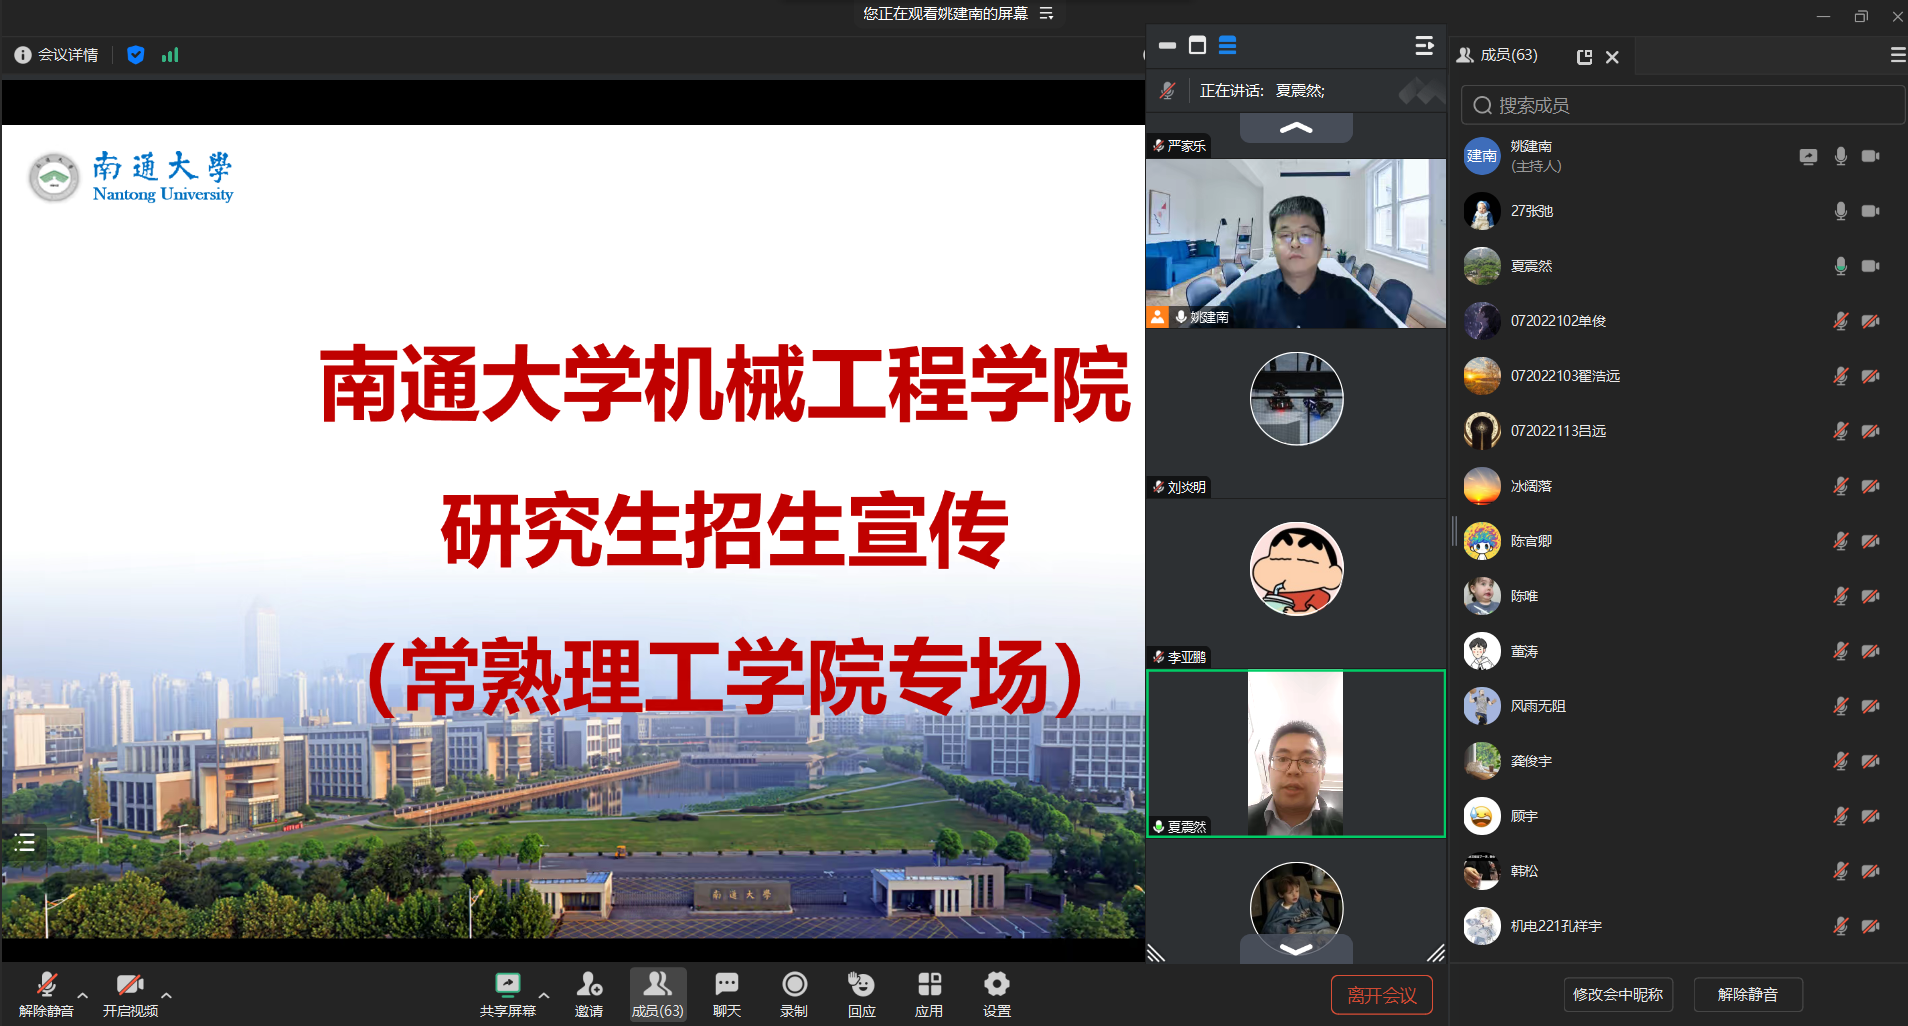Open Reactions menu
Viewport: 1908px width, 1026px height.
(861, 994)
